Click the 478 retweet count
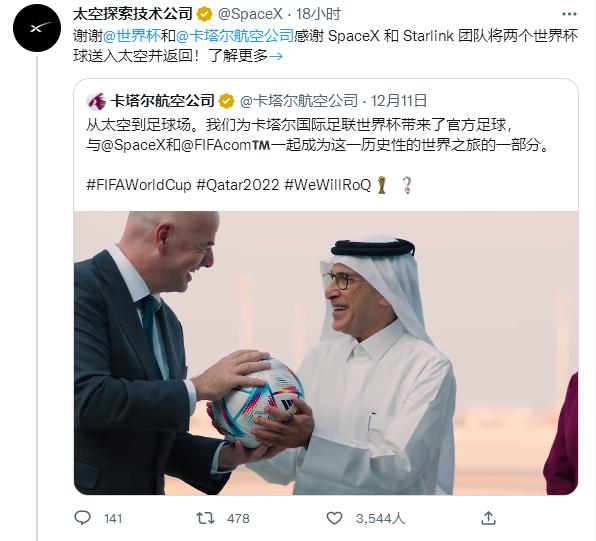596x541 pixels. tap(238, 519)
